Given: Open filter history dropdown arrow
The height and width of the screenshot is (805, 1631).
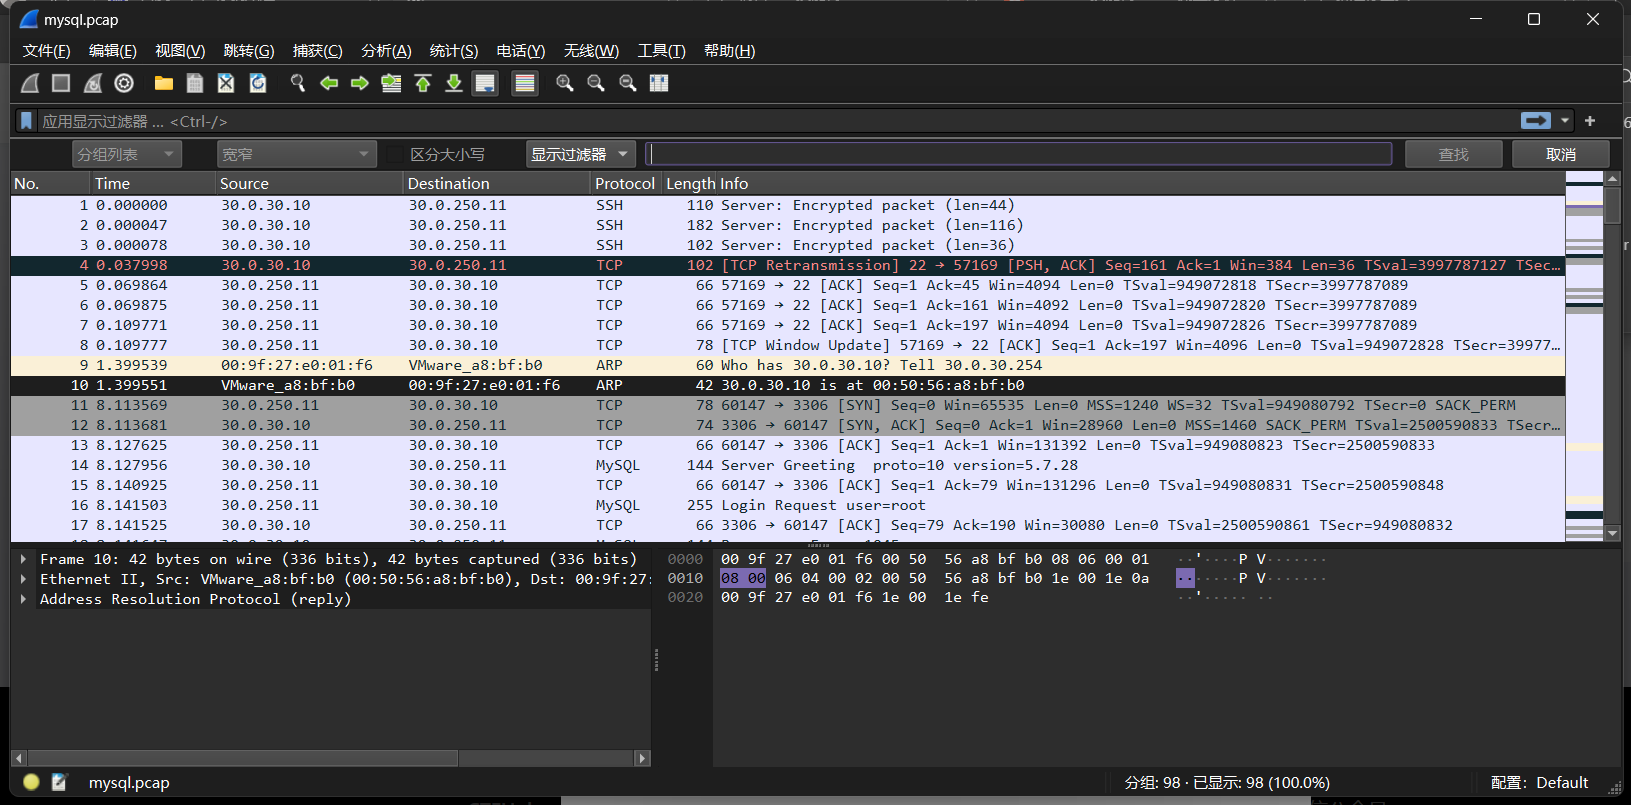Looking at the screenshot, I should [1565, 120].
